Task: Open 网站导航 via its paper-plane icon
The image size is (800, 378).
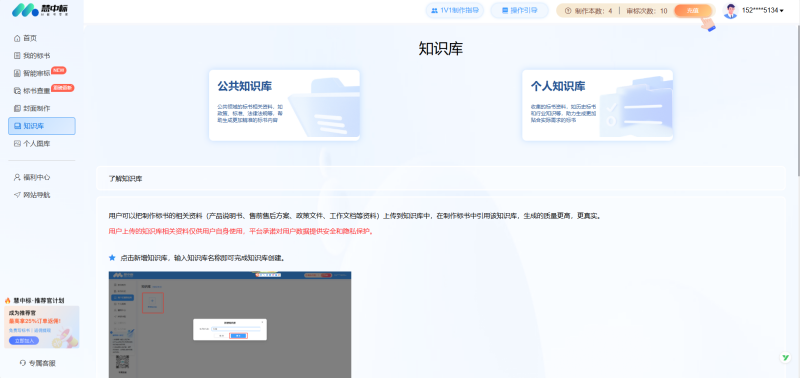Action: [17, 195]
